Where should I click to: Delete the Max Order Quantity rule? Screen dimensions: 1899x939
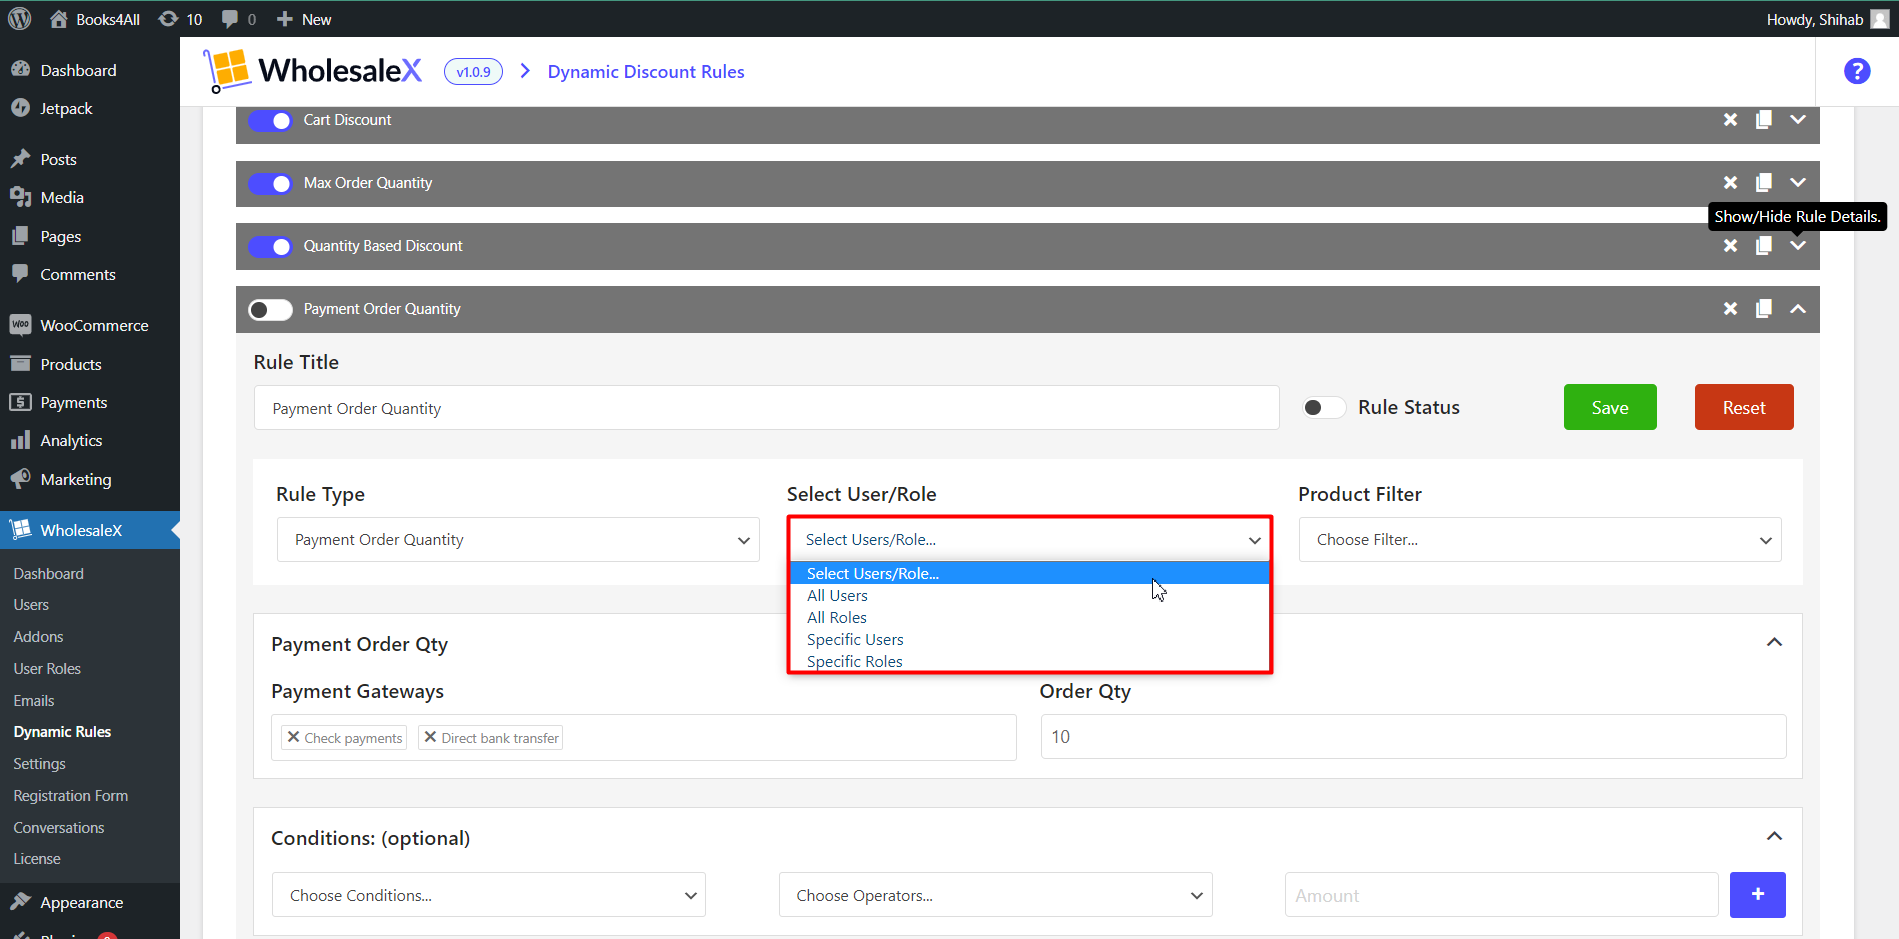(x=1730, y=183)
